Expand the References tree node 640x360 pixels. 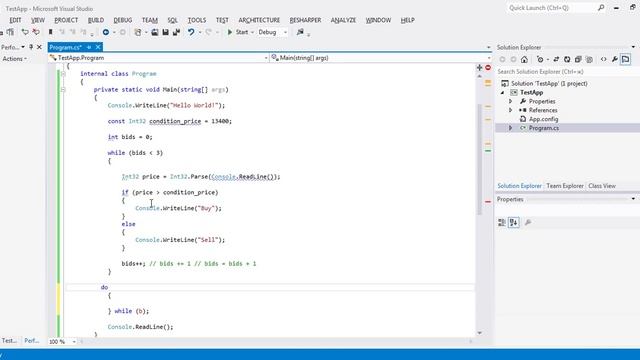click(x=510, y=110)
